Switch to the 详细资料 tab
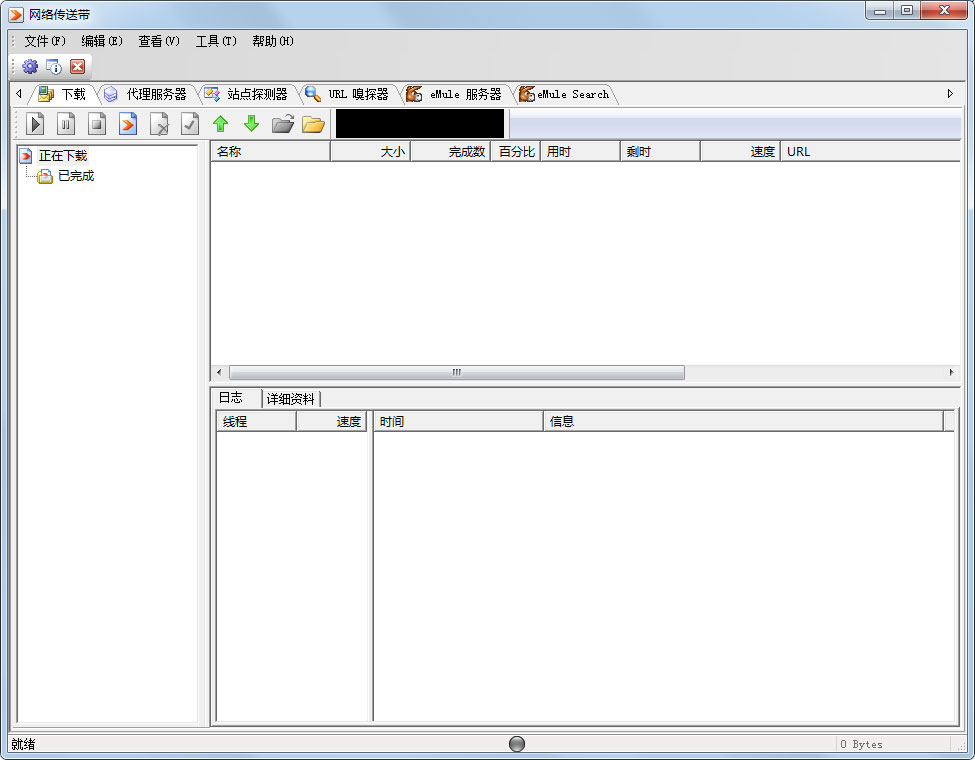 pos(290,398)
